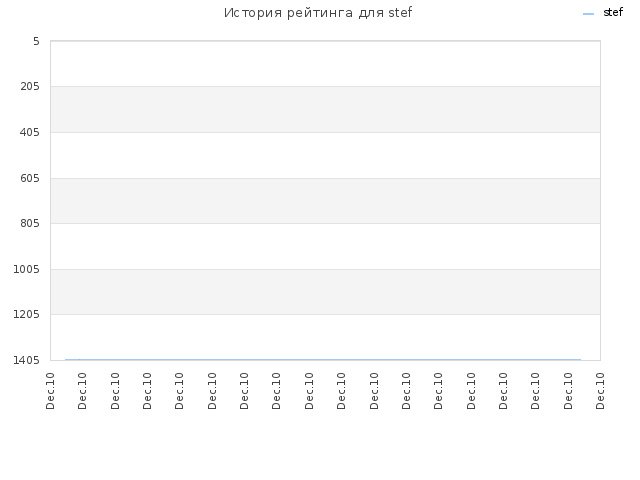Click the blue legend line swatch
The image size is (640, 480).
[x=588, y=14]
